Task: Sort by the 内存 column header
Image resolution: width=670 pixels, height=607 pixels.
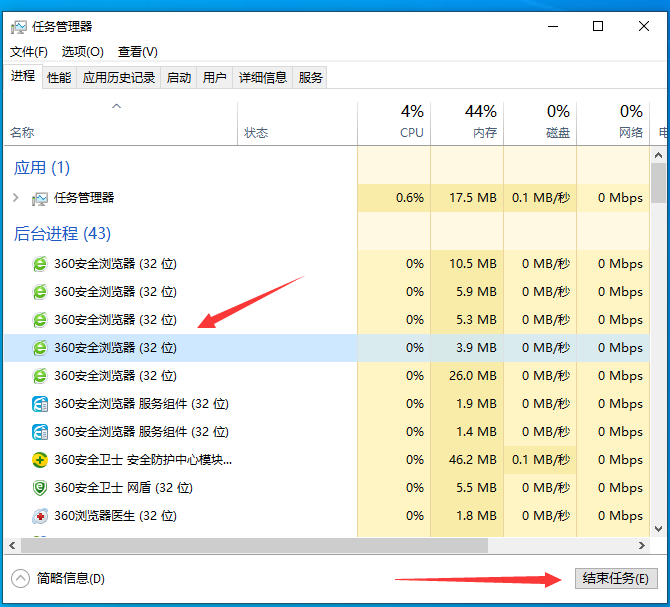Action: click(x=467, y=123)
